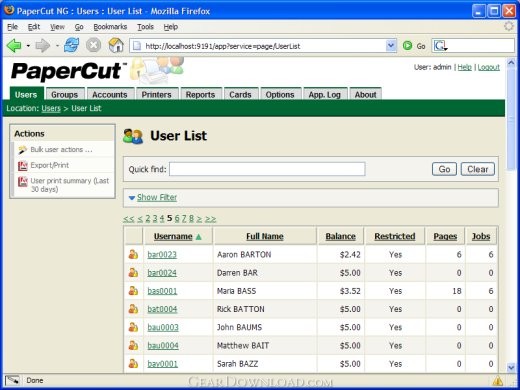Click the green Go icon beside the address bar
The image size is (520, 390).
[x=407, y=45]
